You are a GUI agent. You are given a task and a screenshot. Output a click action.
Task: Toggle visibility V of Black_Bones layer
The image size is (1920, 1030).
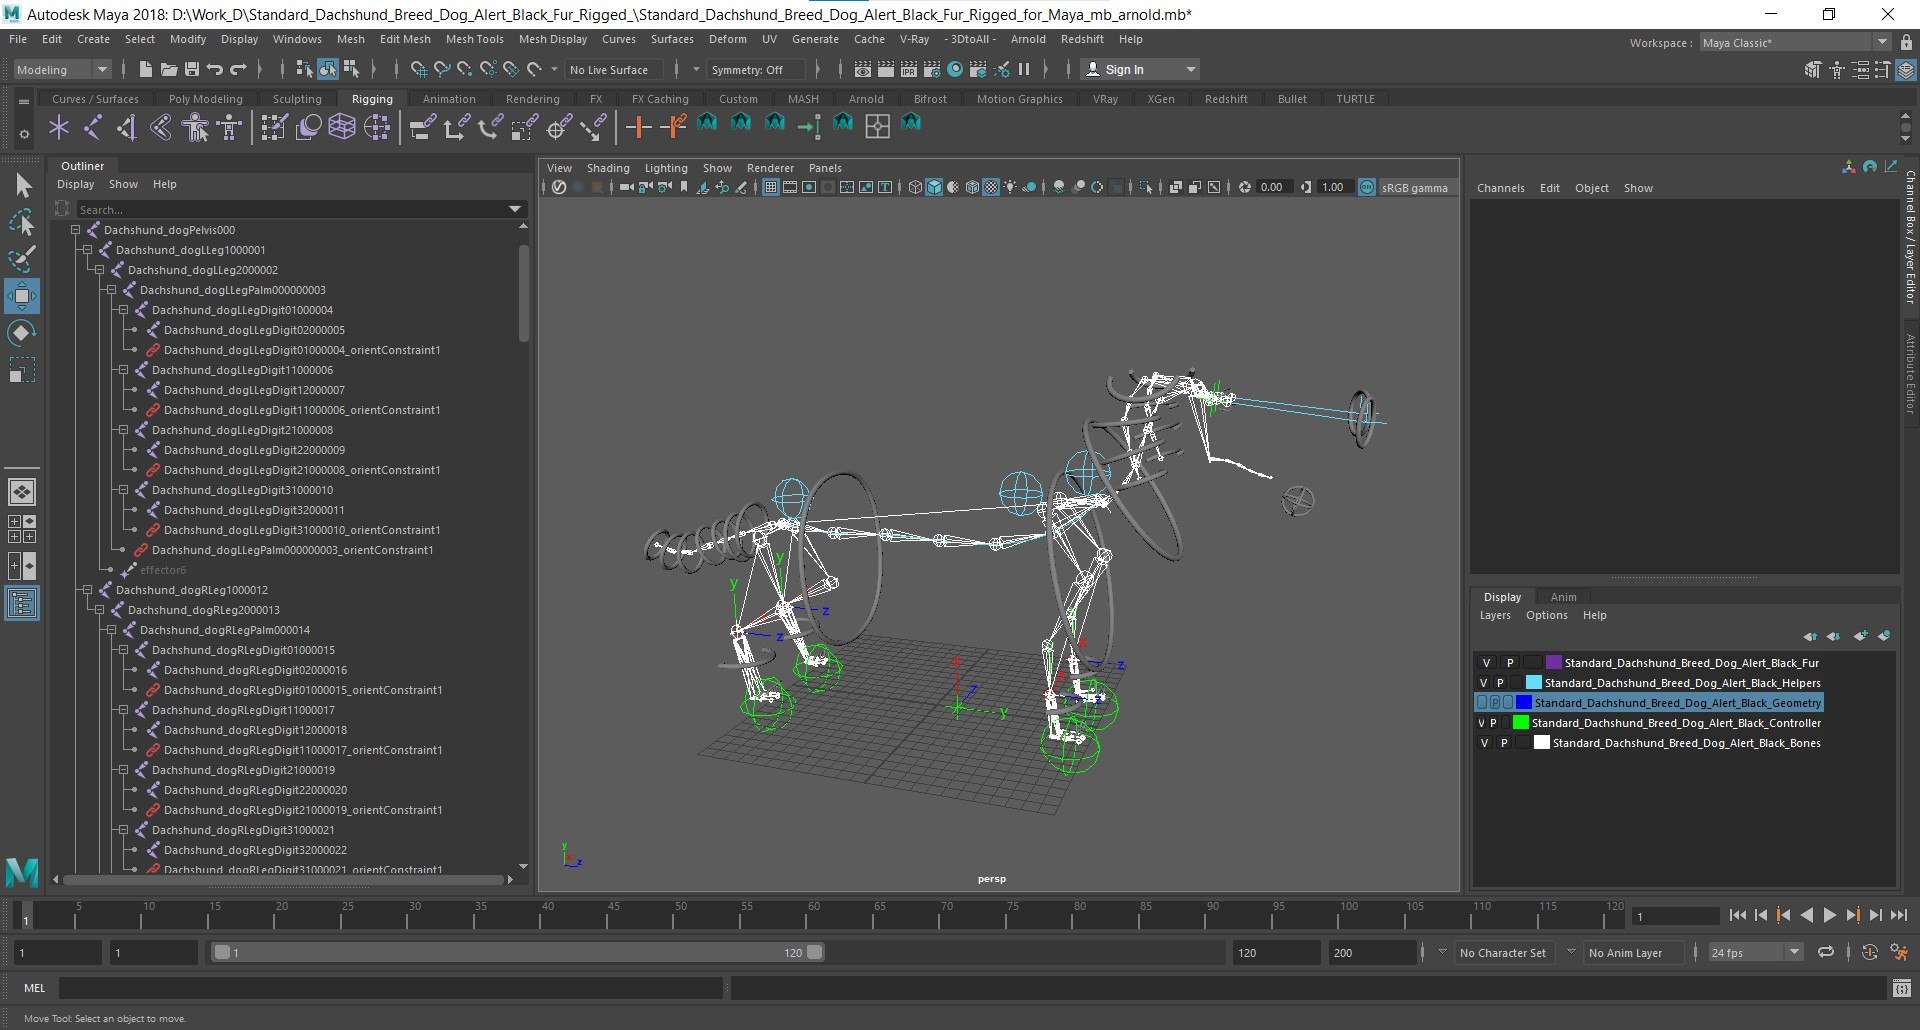[x=1484, y=743]
